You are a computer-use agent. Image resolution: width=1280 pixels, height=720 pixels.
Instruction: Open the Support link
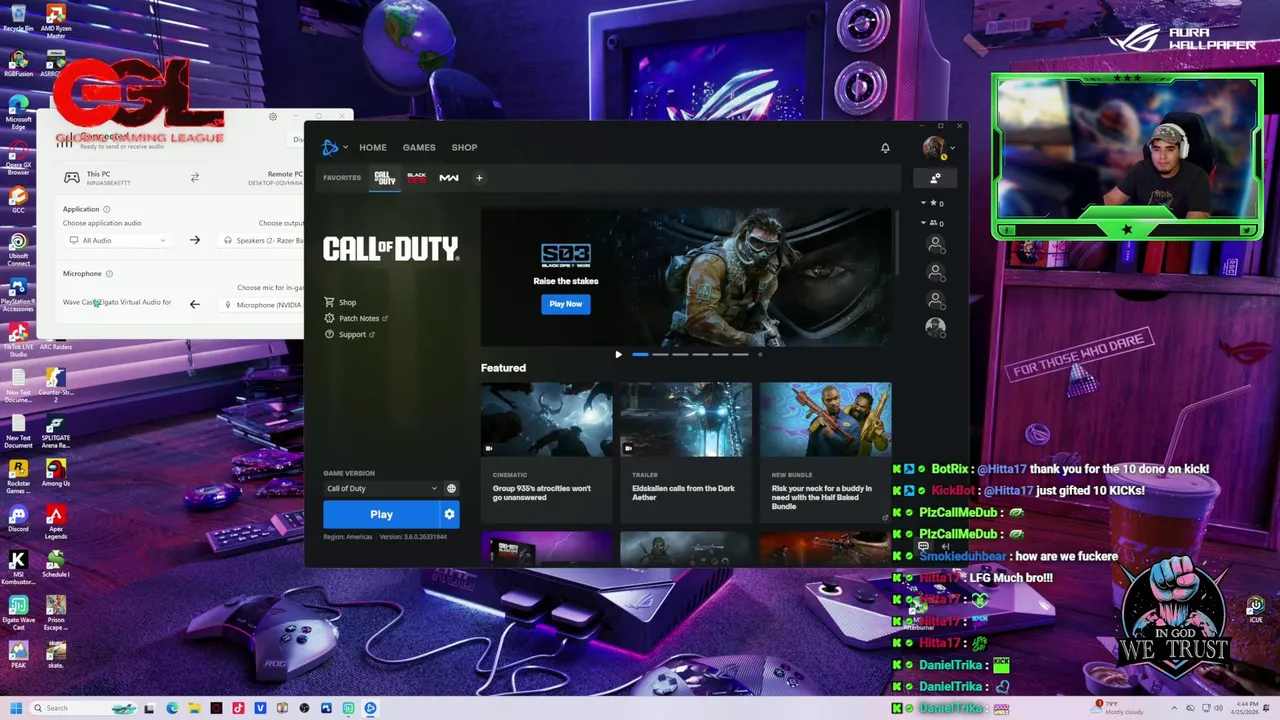pos(349,334)
